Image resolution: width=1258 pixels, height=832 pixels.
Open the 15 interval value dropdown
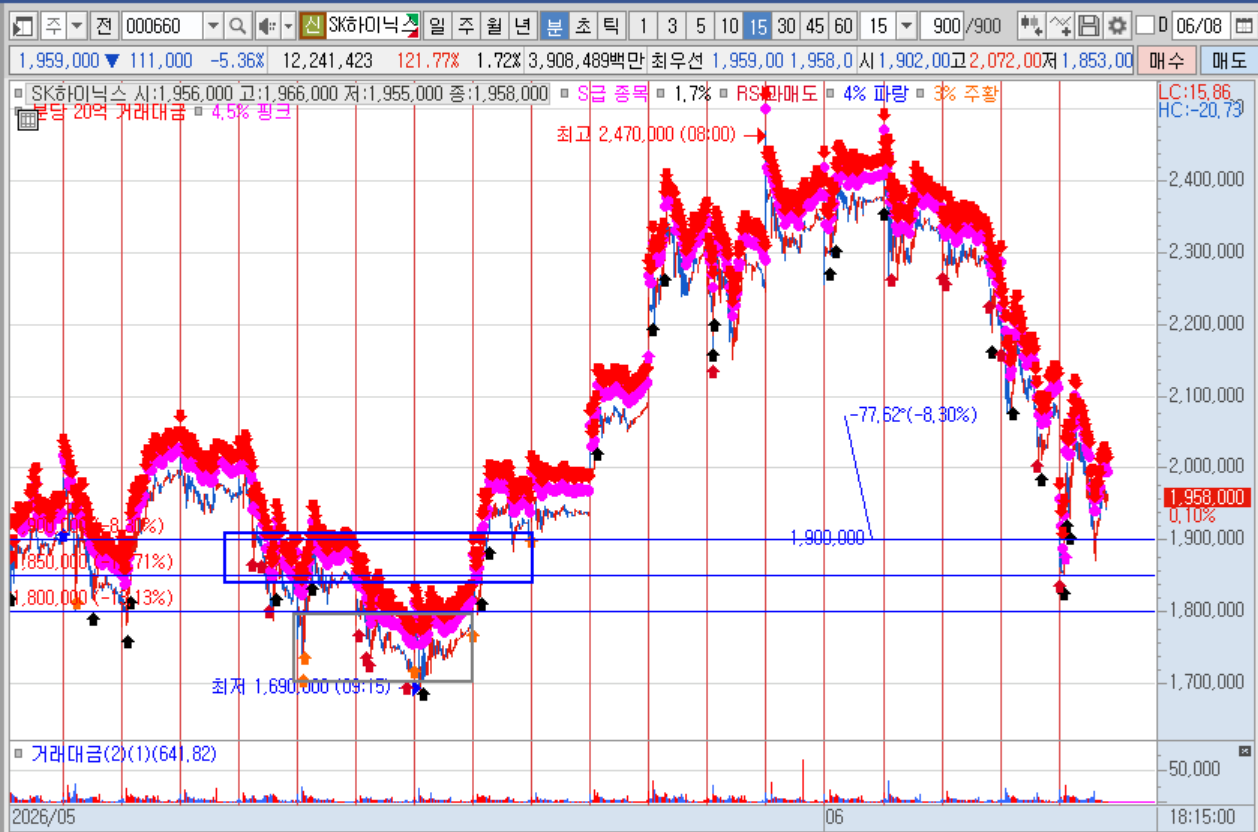click(x=906, y=25)
